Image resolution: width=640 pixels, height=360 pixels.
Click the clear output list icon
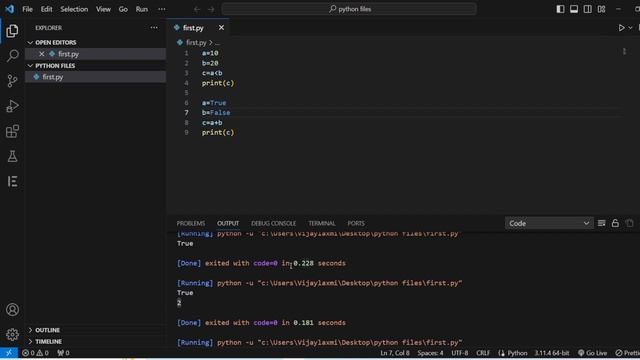[602, 223]
